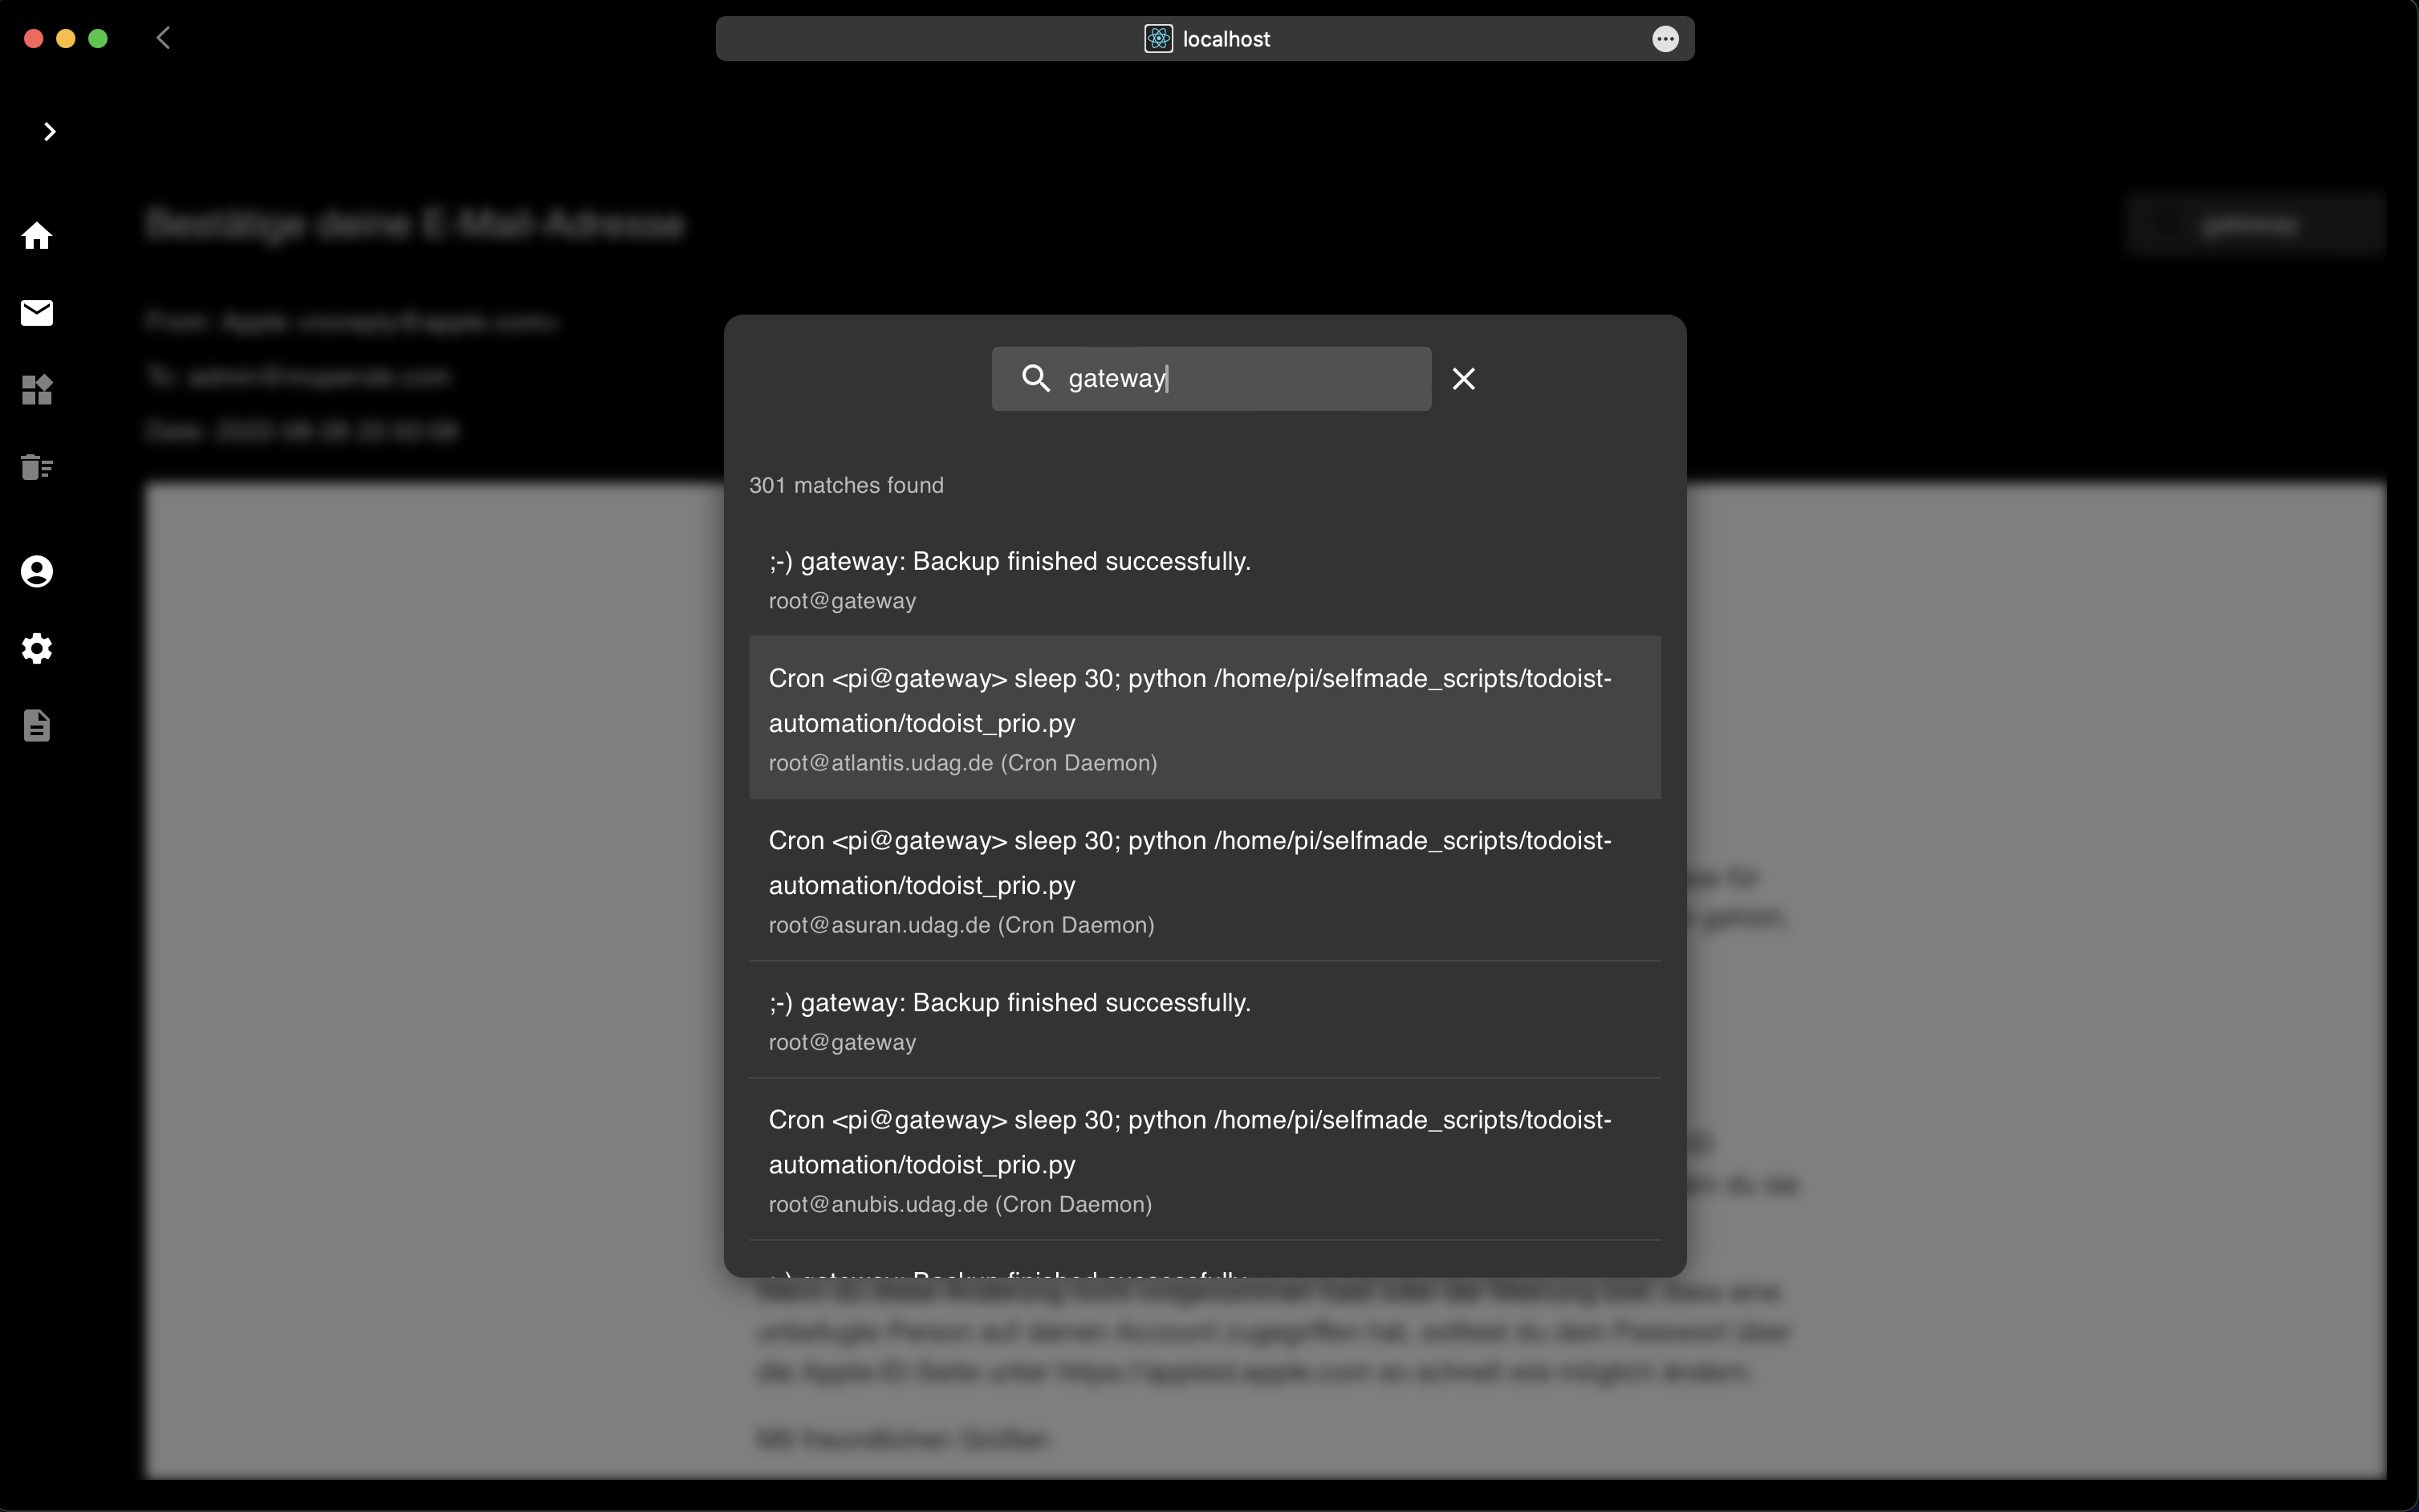Open the dashboard widgets icon
The image size is (2419, 1512).
click(x=37, y=389)
